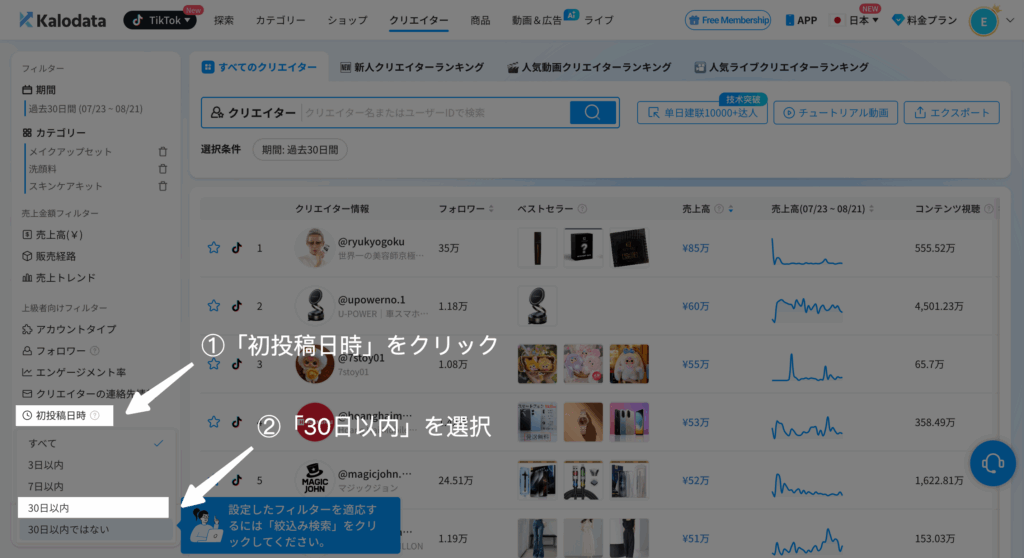Switch to 新人クリエイターランキング tab

[x=412, y=67]
